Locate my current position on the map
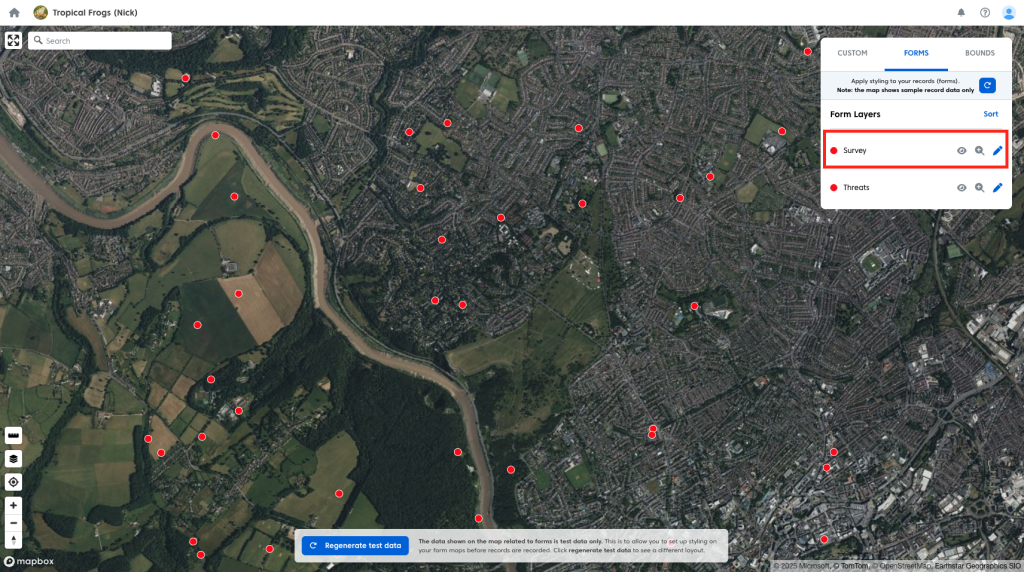Image resolution: width=1024 pixels, height=572 pixels. click(14, 482)
